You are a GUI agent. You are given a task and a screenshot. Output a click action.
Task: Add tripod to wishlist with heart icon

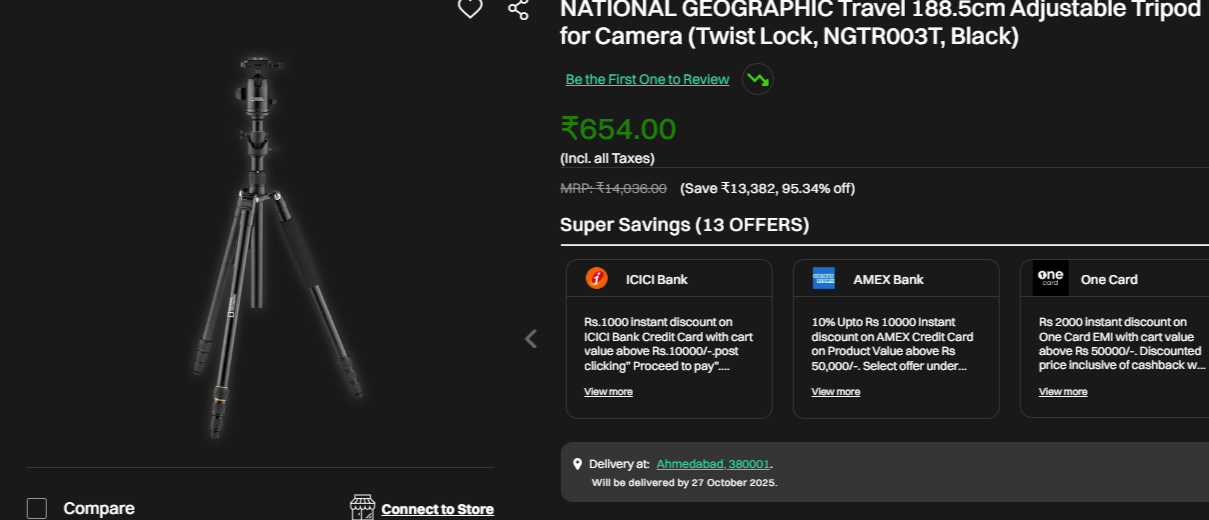[470, 9]
